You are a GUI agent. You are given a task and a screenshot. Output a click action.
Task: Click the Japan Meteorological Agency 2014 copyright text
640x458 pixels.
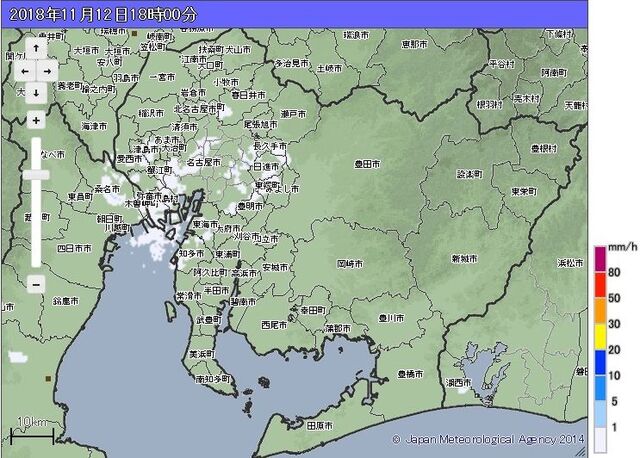coord(488,440)
